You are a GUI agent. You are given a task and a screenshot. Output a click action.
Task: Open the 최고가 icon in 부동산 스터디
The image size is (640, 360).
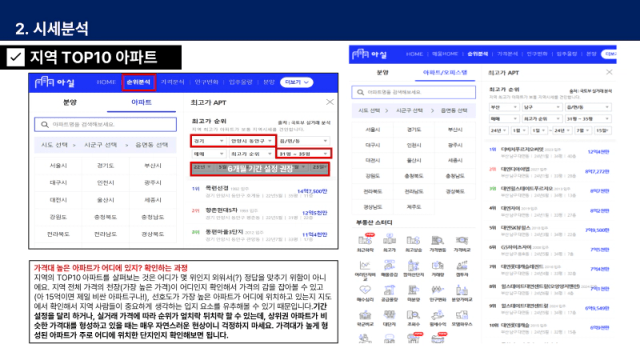(x=389, y=243)
